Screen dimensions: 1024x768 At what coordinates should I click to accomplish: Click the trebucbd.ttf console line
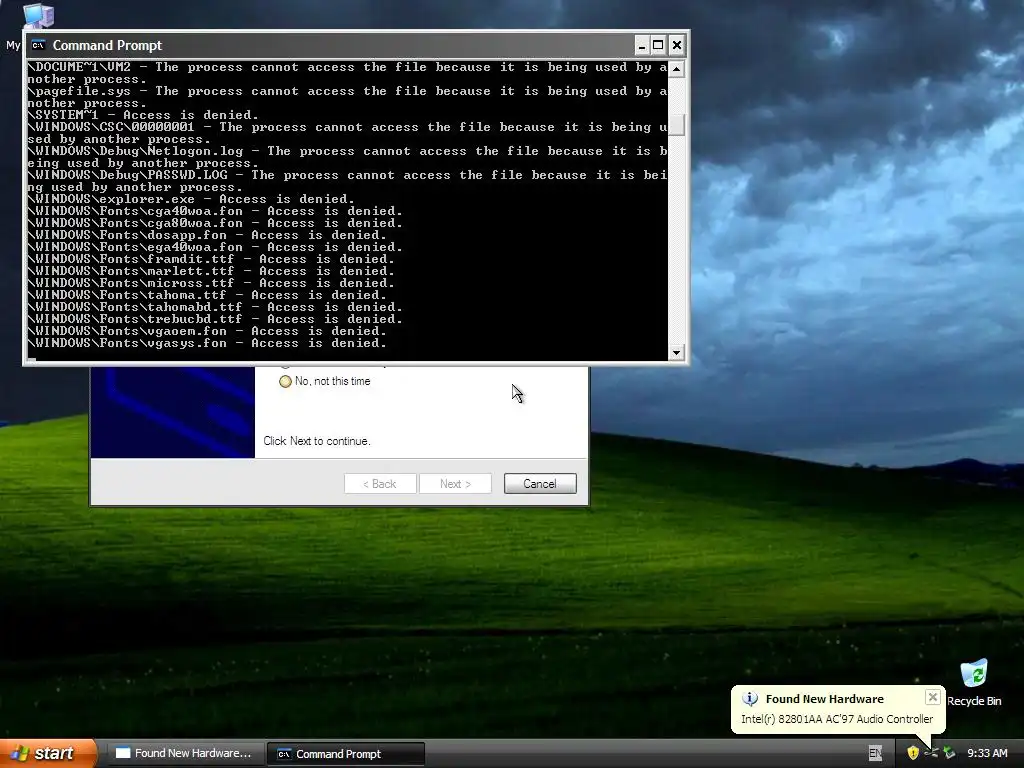click(x=216, y=319)
